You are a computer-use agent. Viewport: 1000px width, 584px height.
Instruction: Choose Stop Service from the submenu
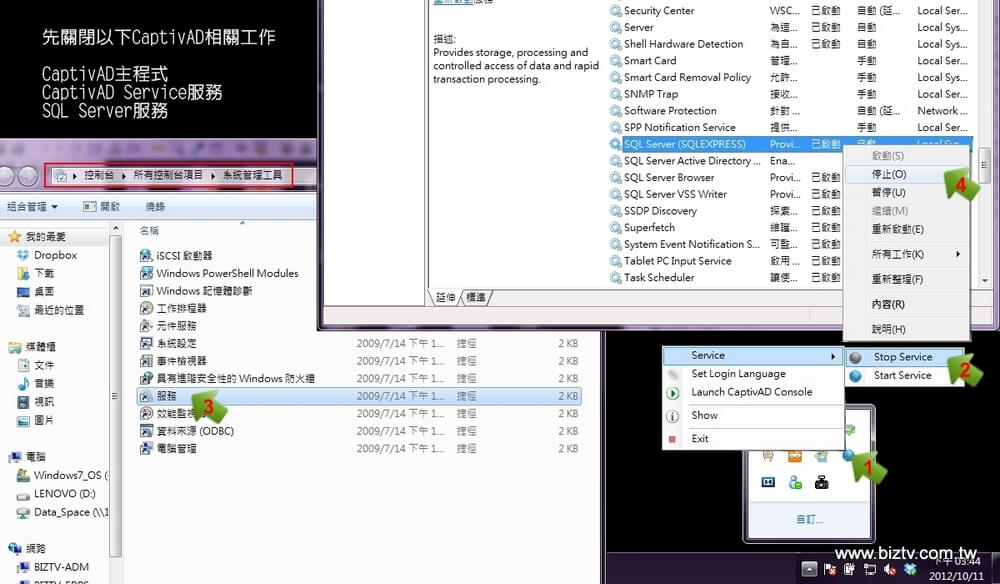coord(902,357)
